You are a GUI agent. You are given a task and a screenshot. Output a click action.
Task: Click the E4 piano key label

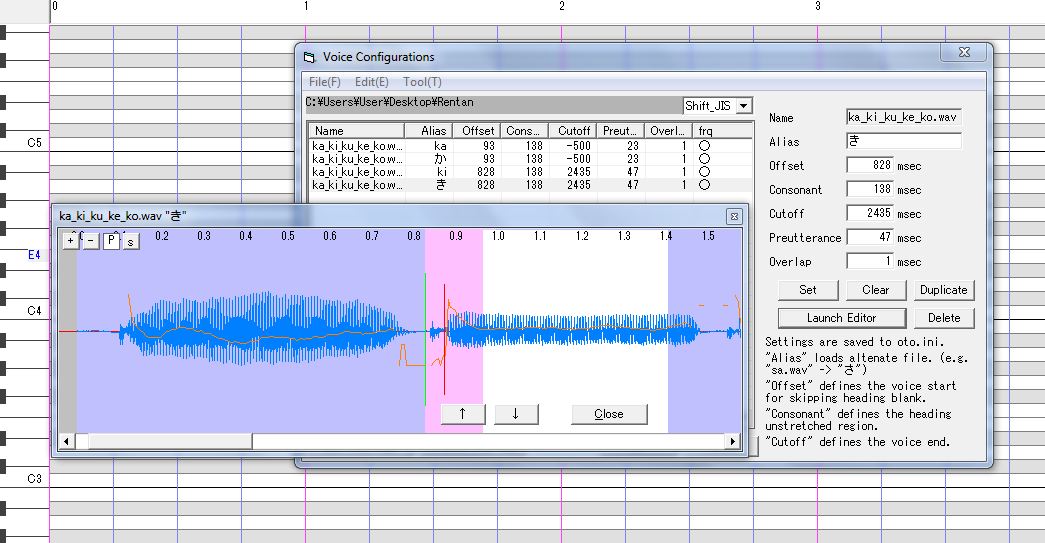pyautogui.click(x=34, y=255)
